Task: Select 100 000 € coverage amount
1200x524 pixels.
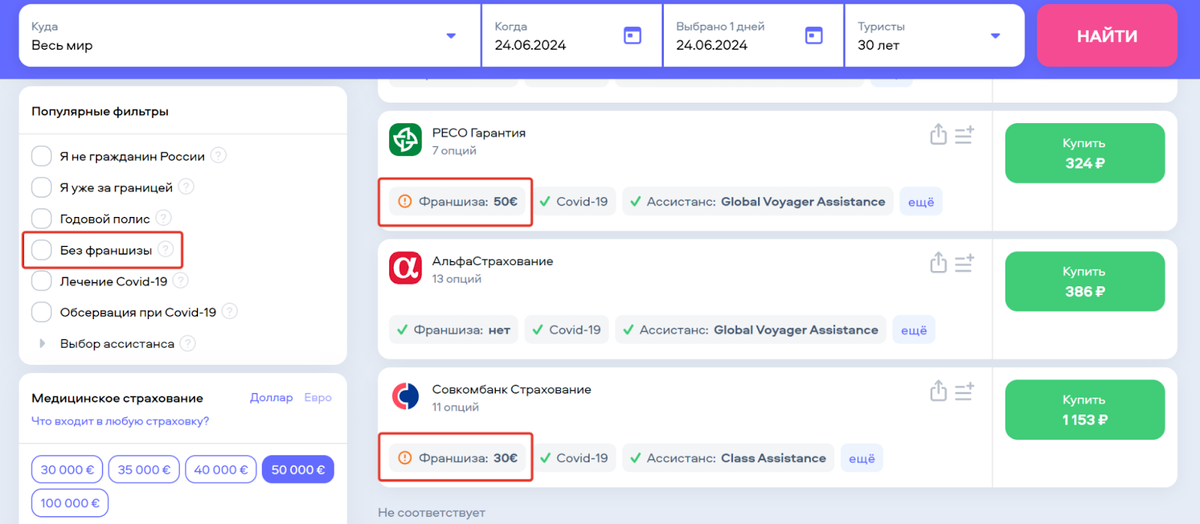Action: tap(69, 503)
